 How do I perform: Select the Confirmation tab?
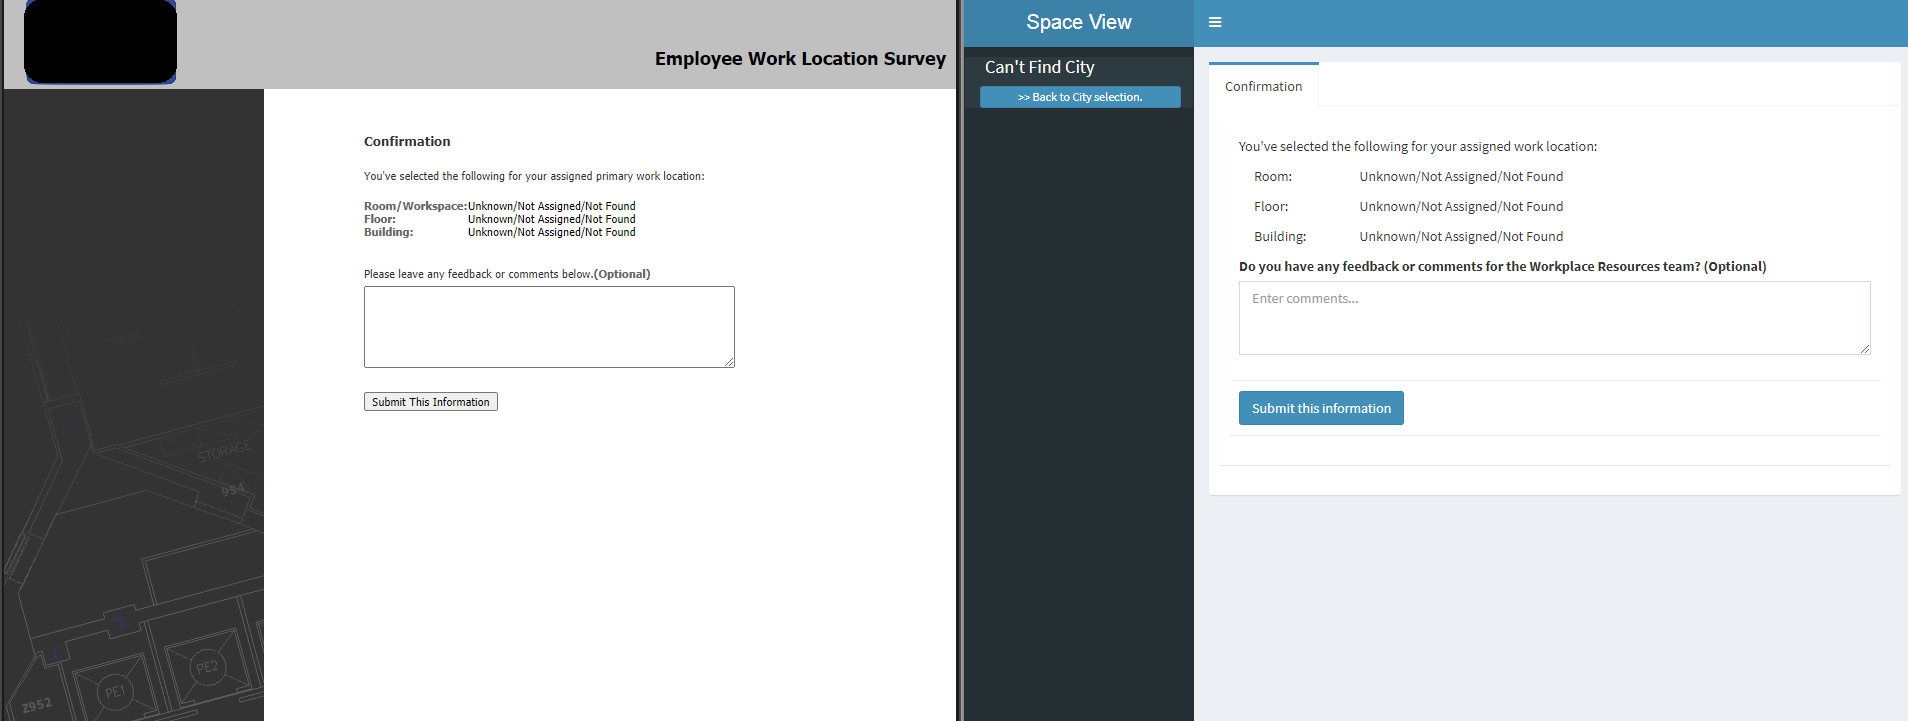1263,86
